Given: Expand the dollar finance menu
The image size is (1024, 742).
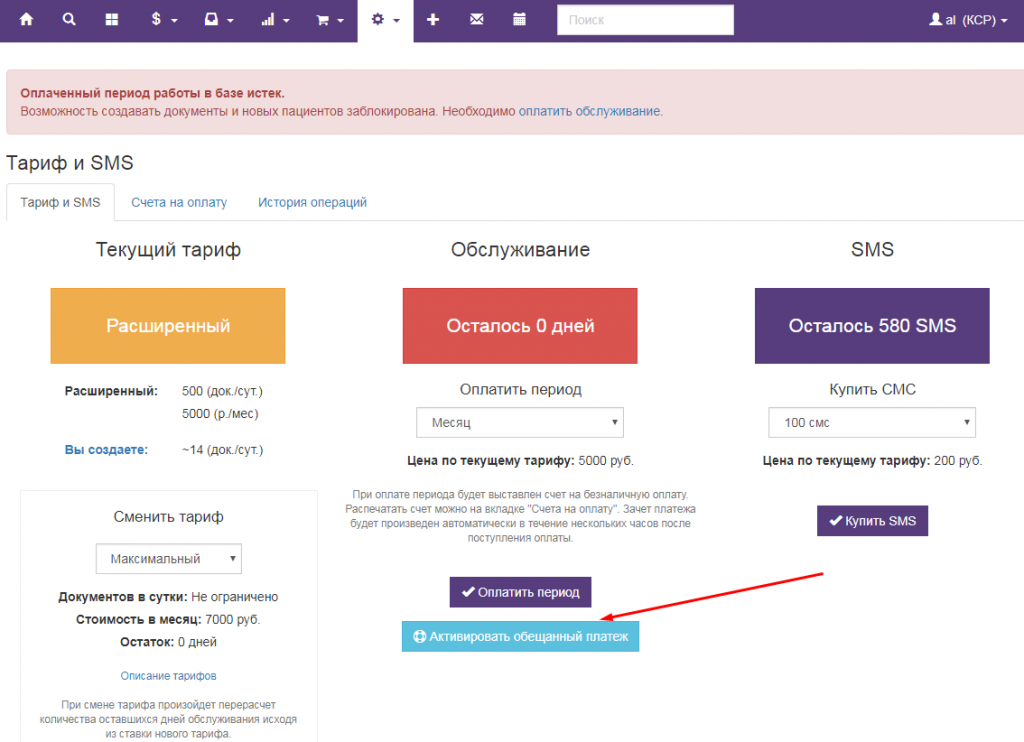Looking at the screenshot, I should point(163,20).
